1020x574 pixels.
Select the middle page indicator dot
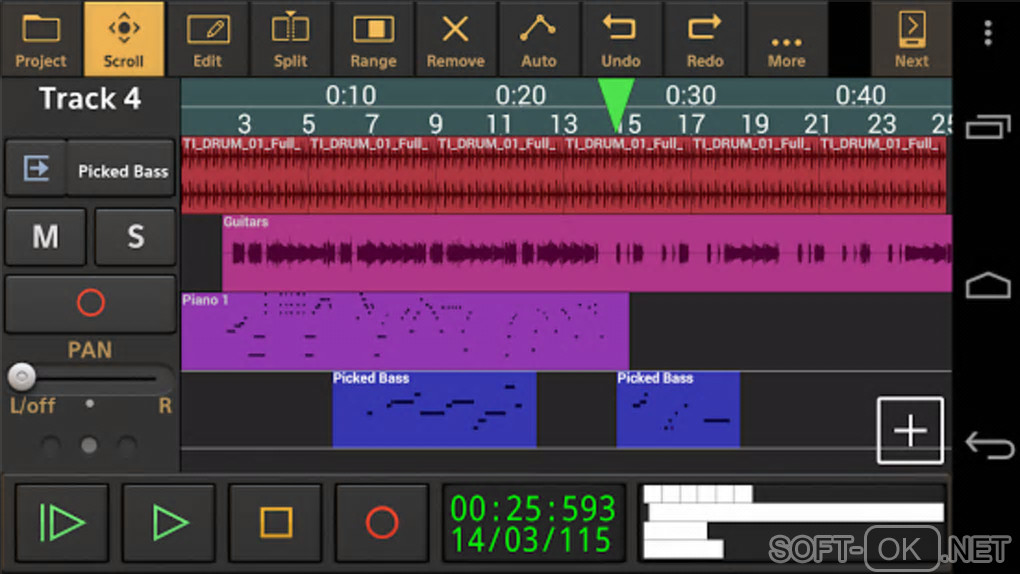pos(89,445)
